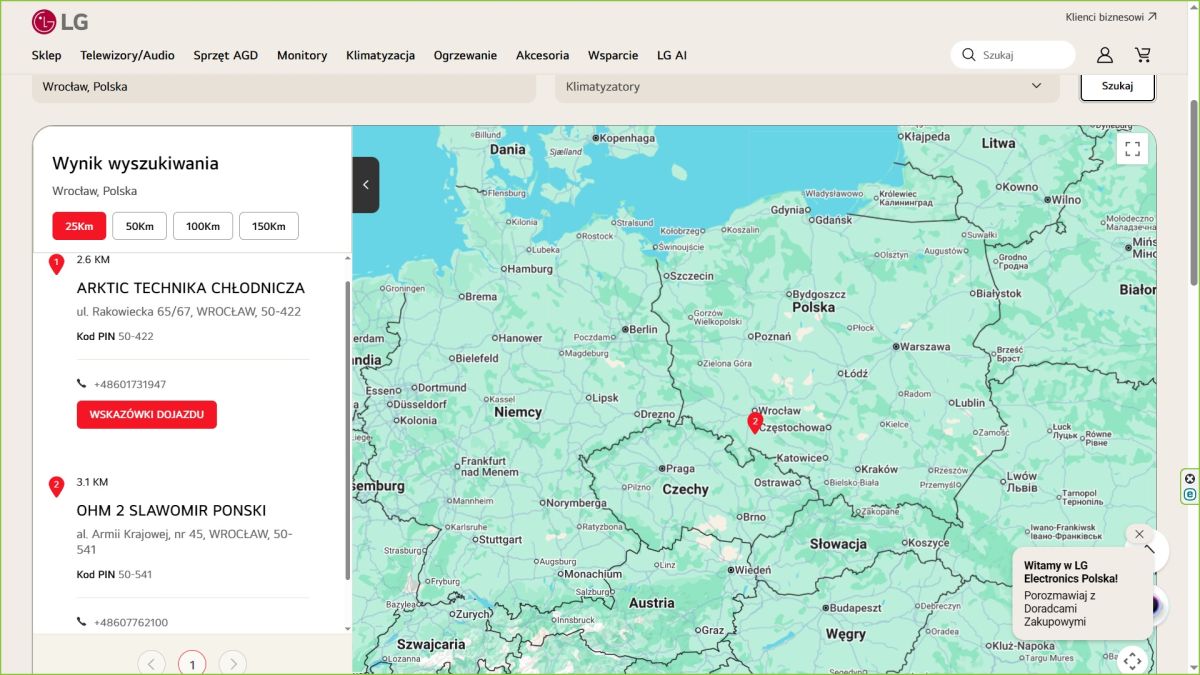Click the LG logo
This screenshot has height=675, width=1200.
point(59,21)
